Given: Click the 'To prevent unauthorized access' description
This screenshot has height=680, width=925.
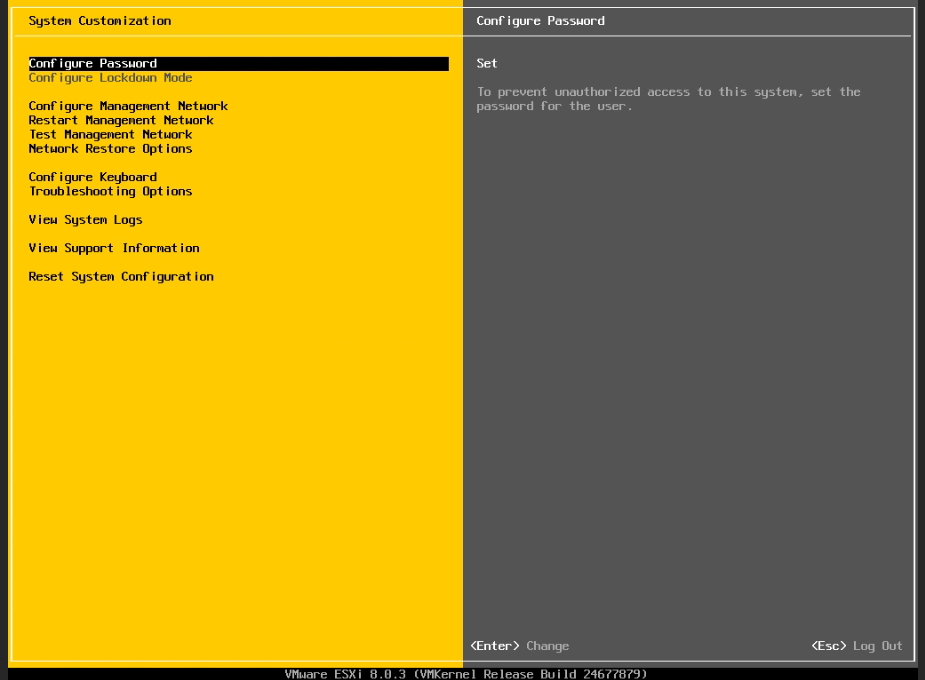Looking at the screenshot, I should click(x=668, y=99).
